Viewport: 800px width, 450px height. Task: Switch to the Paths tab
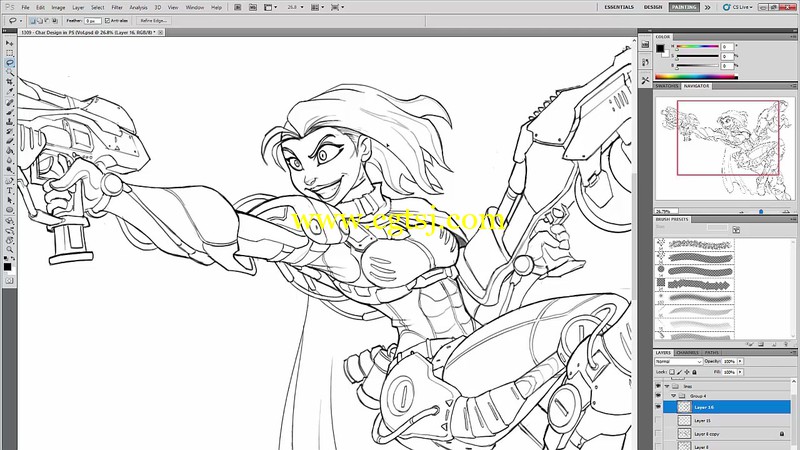pos(711,353)
